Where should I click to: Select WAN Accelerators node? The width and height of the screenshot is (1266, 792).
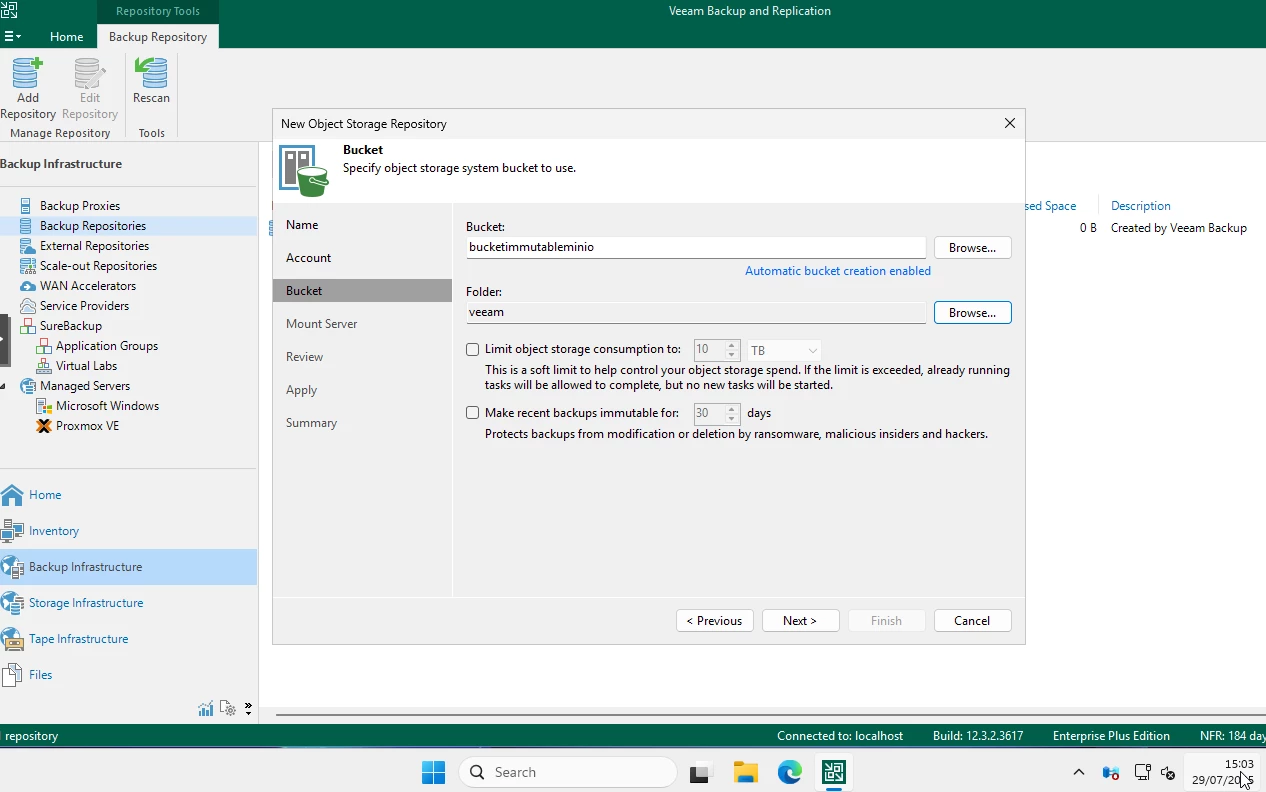(x=88, y=286)
